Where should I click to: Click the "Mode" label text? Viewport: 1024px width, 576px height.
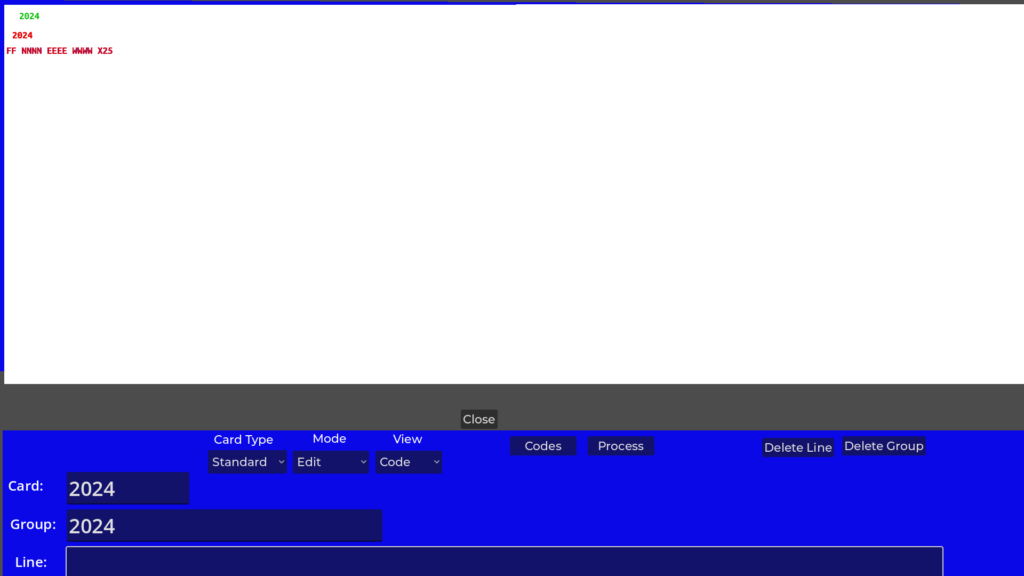point(329,439)
